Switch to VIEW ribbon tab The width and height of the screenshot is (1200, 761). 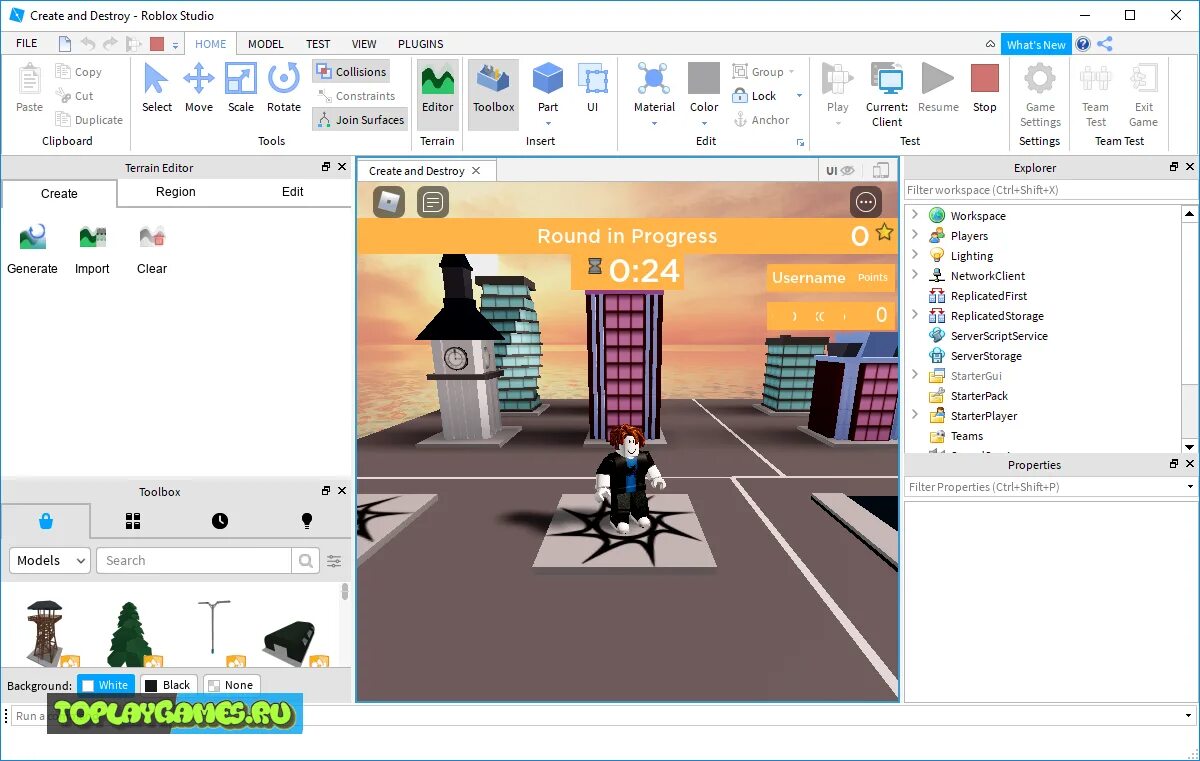(364, 44)
